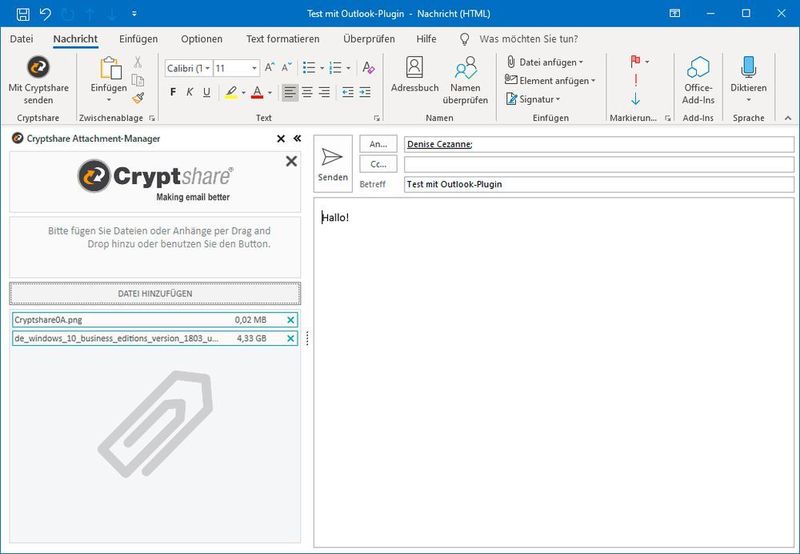Start dictation with the Diktieren microphone
This screenshot has width=800, height=554.
pyautogui.click(x=748, y=68)
